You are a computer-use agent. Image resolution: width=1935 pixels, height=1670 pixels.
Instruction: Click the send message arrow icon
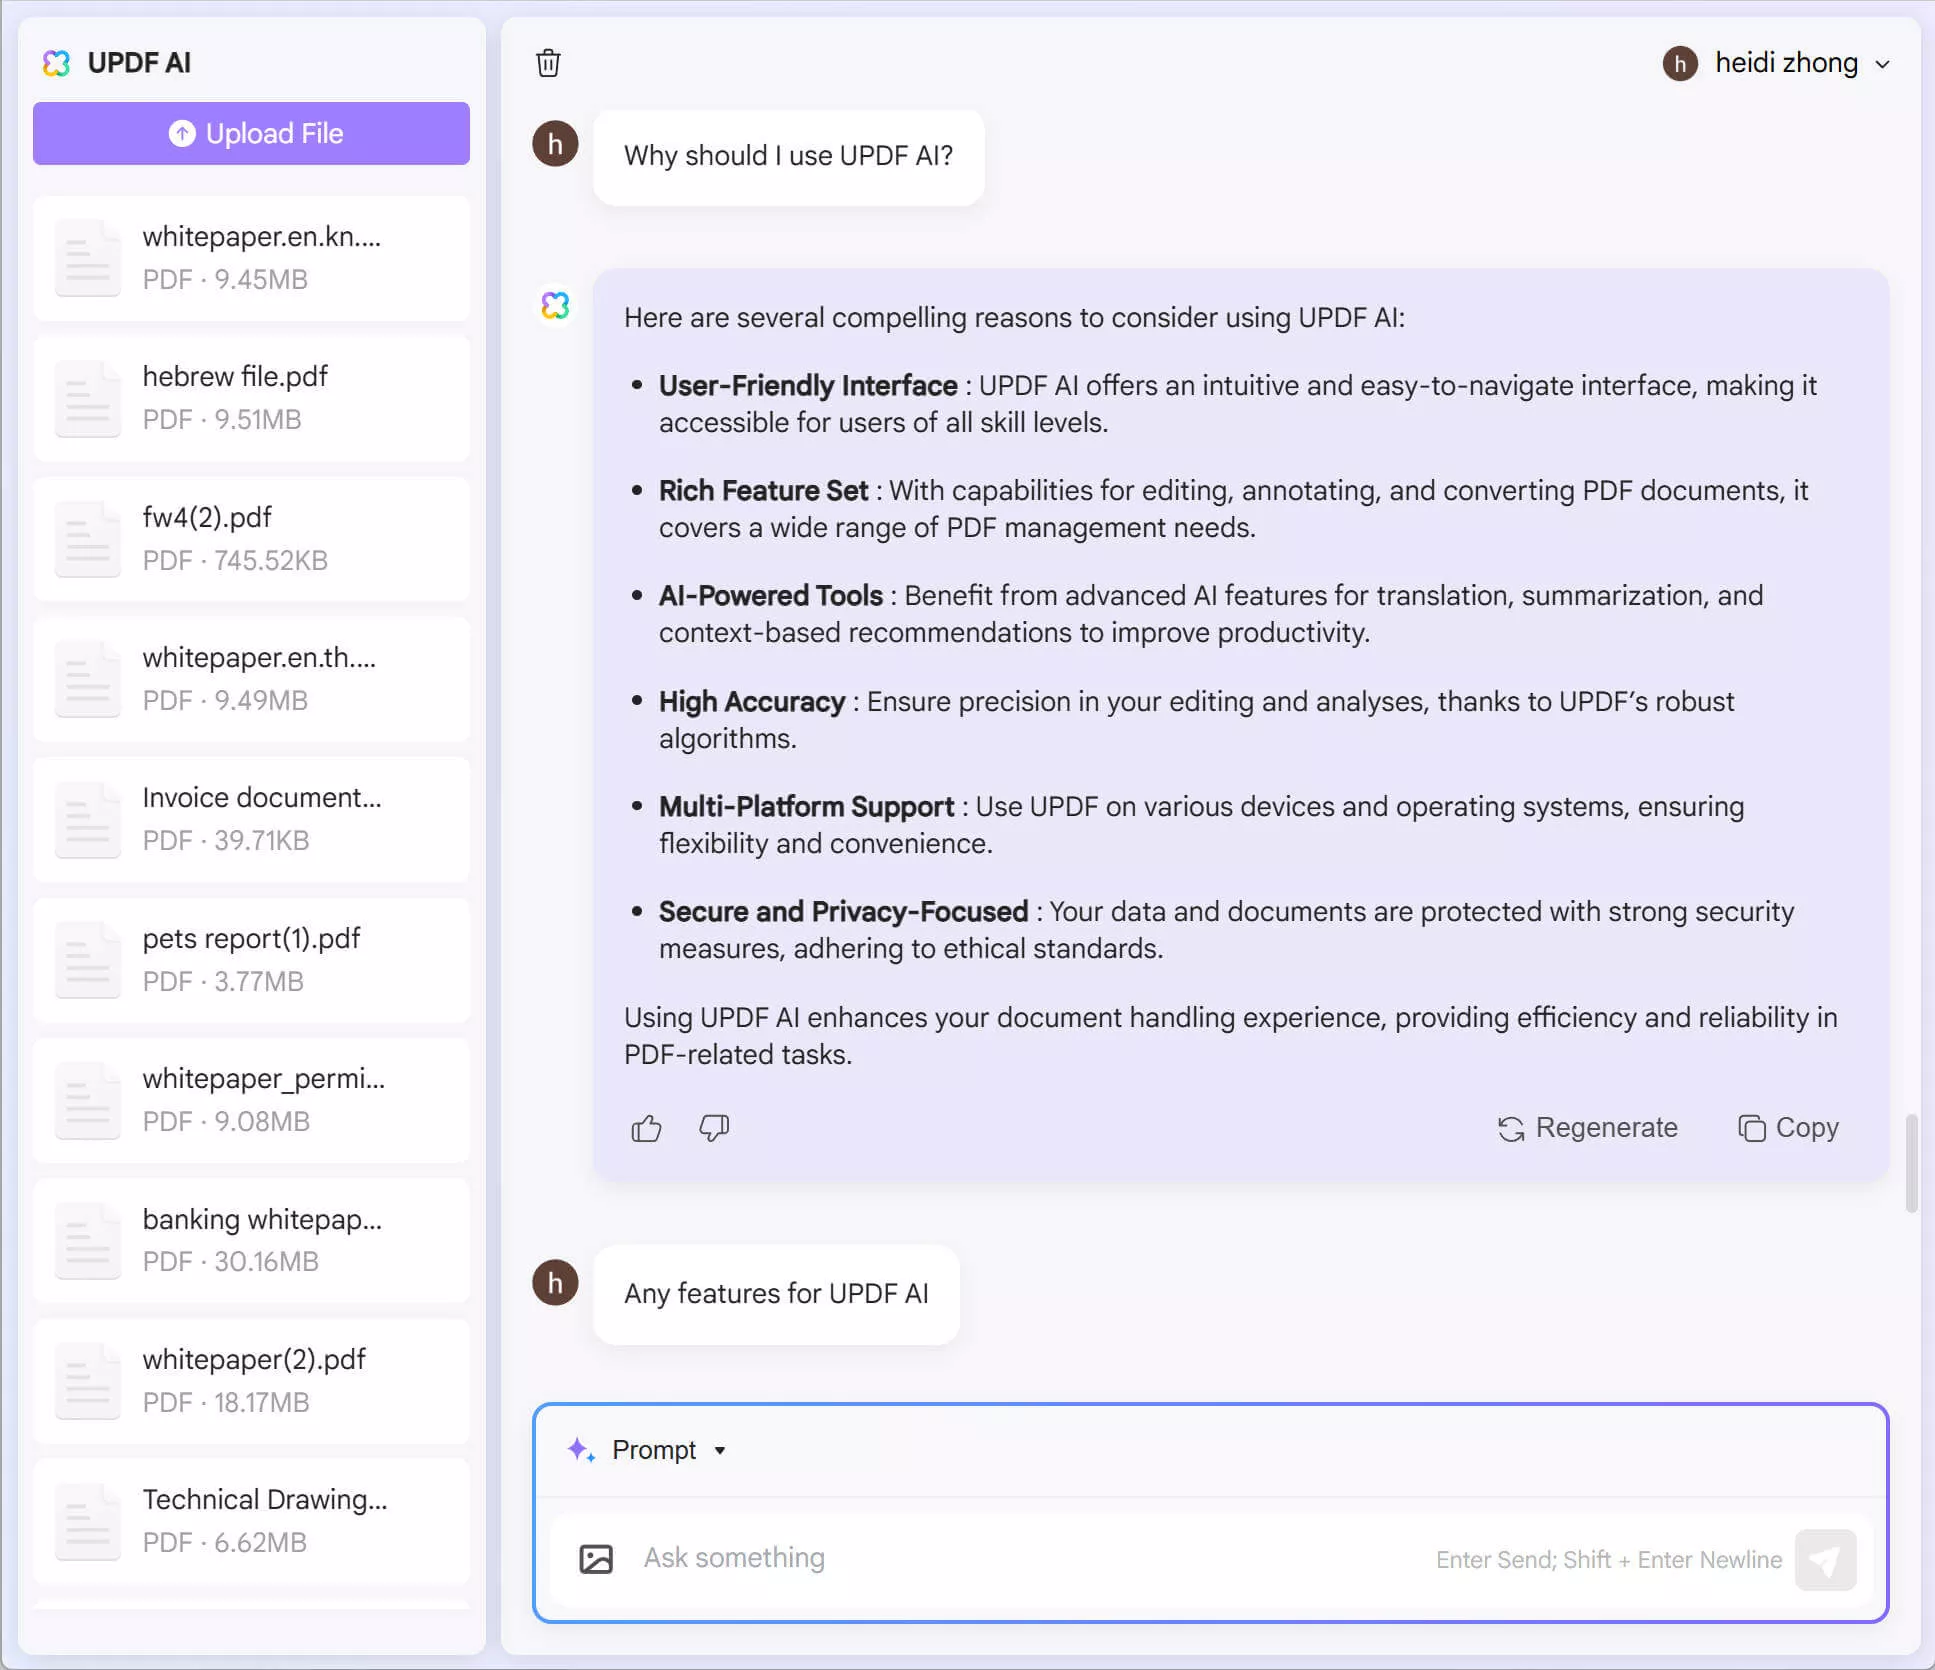(x=1824, y=1559)
